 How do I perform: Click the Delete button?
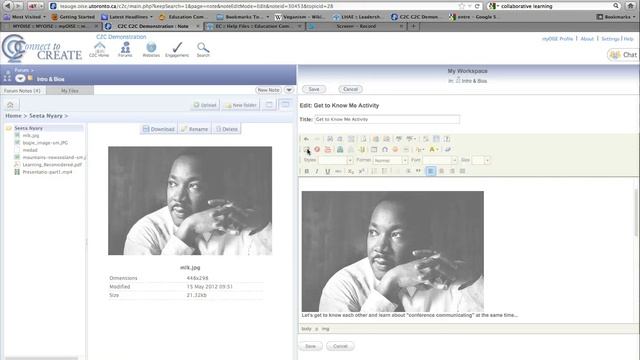tap(227, 129)
